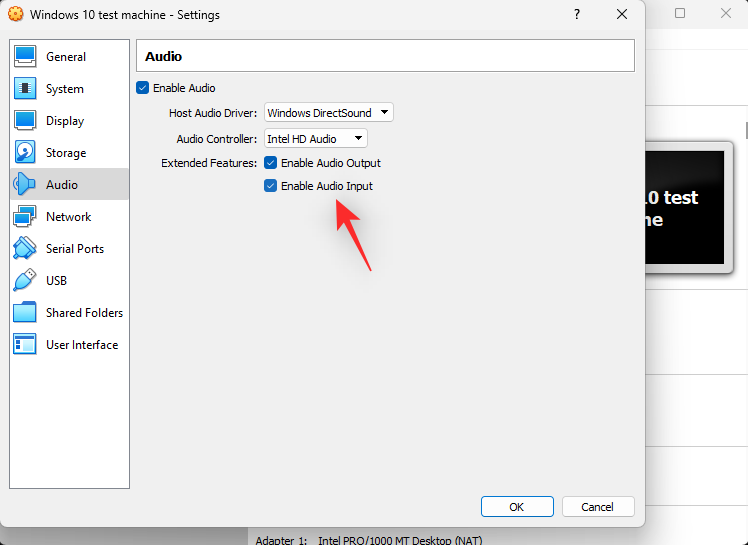Close the Settings dialog

pyautogui.click(x=622, y=14)
